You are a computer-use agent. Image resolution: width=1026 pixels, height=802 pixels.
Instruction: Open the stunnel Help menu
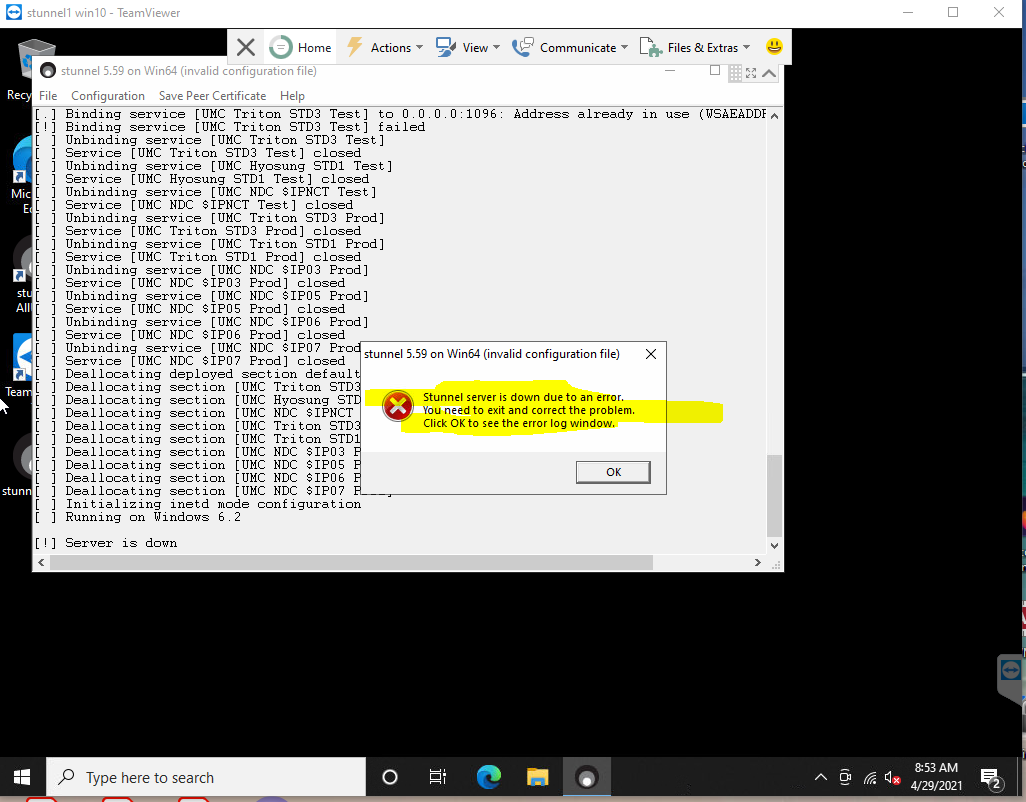(x=292, y=96)
